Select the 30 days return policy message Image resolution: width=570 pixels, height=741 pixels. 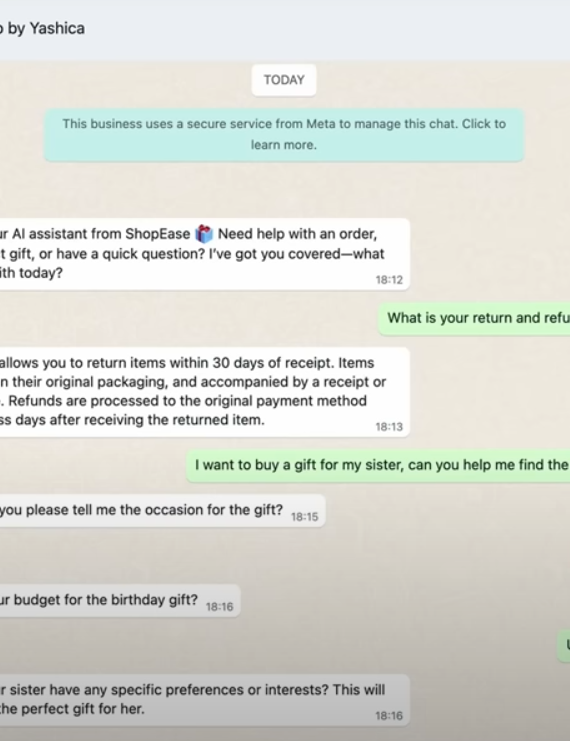[205, 392]
